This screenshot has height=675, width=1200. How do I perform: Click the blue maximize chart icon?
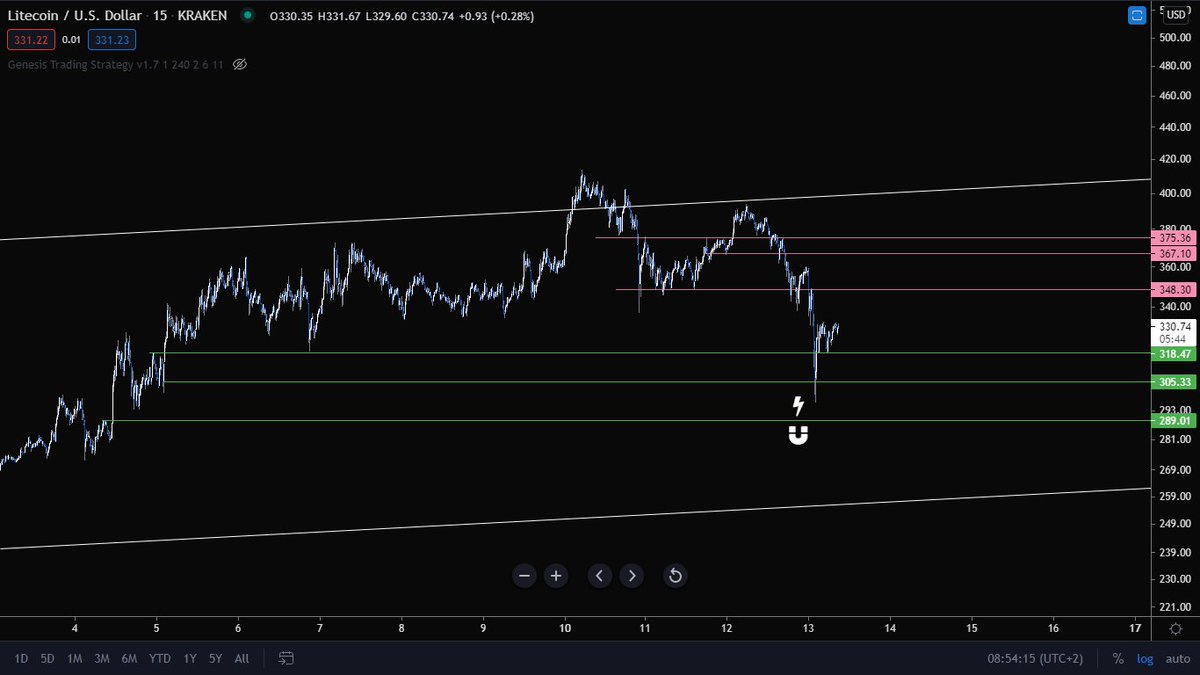click(x=1137, y=15)
